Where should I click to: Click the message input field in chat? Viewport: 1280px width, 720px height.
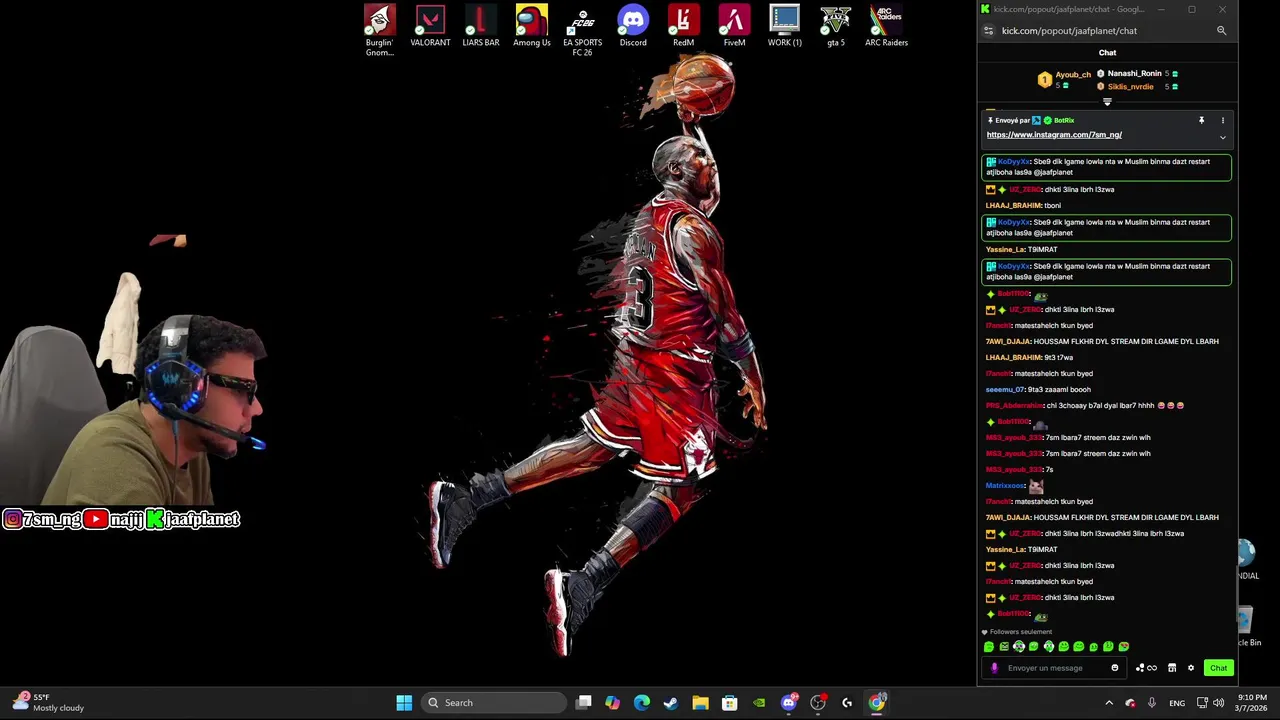1056,668
